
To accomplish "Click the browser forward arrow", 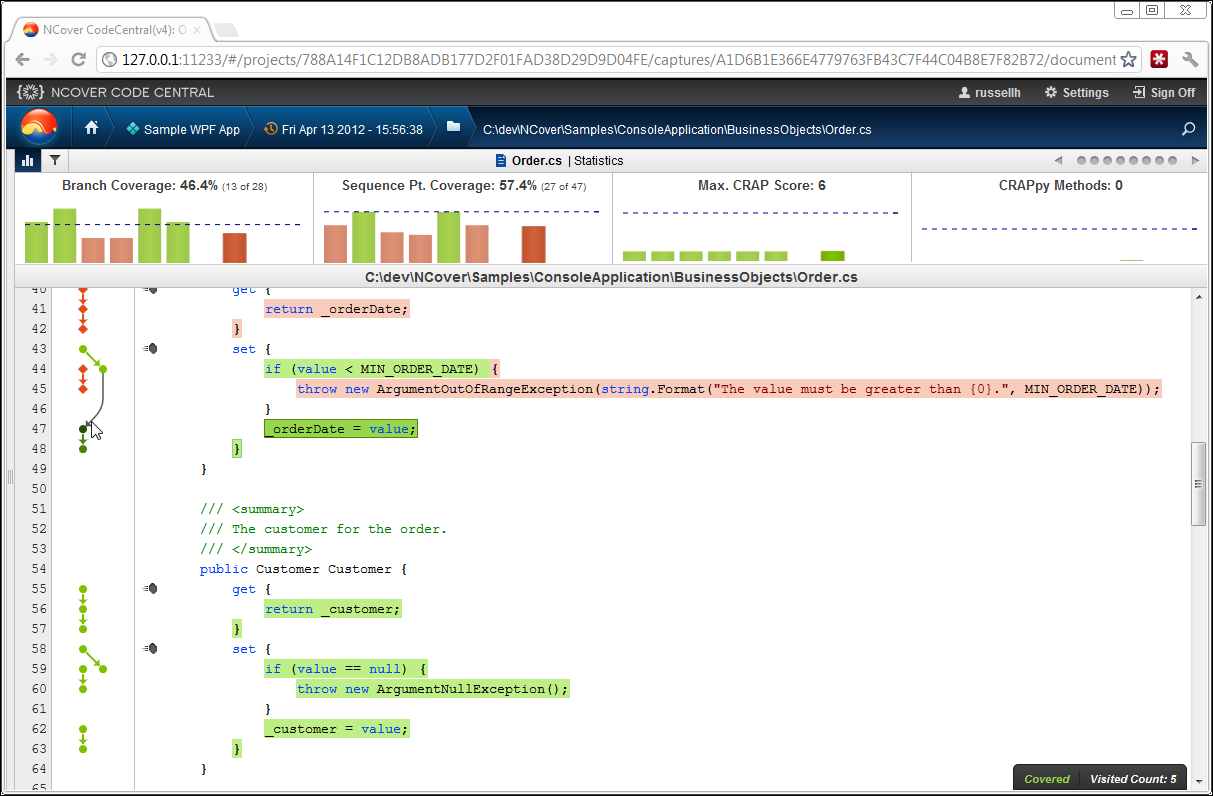I will 51,59.
